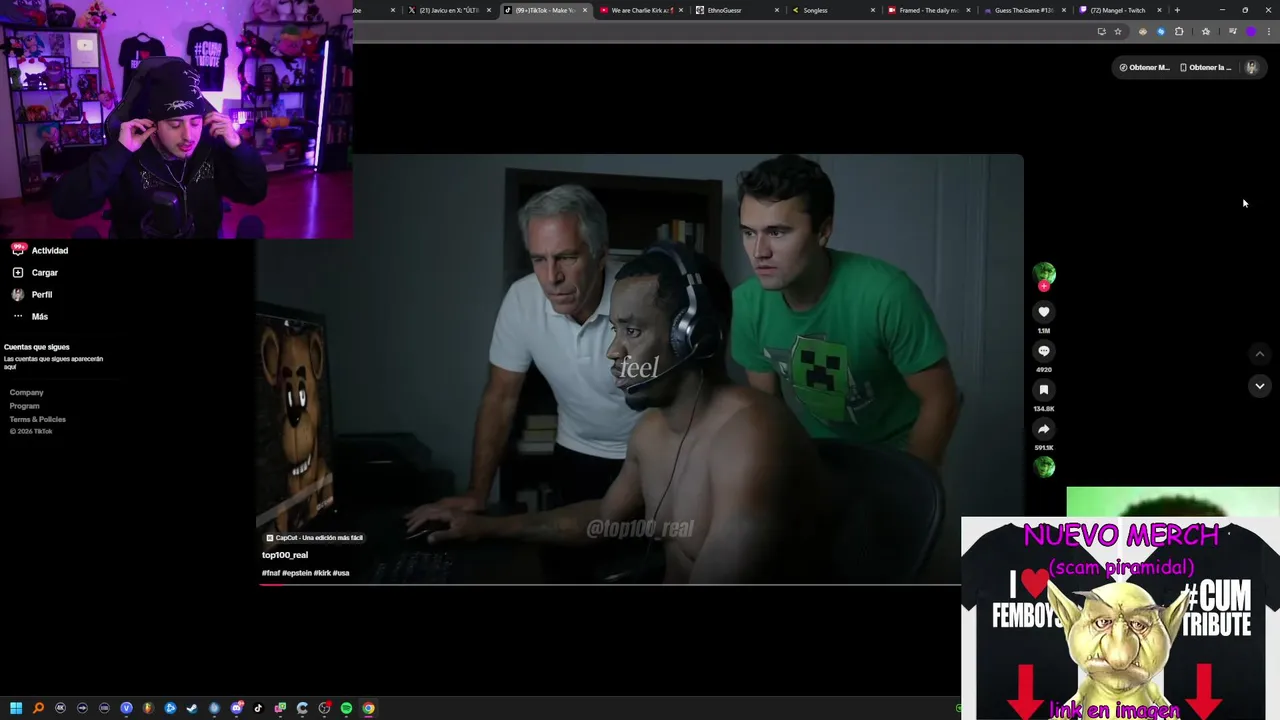The image size is (1280, 720).
Task: Follow creator with red plus badge
Action: pyautogui.click(x=1043, y=286)
